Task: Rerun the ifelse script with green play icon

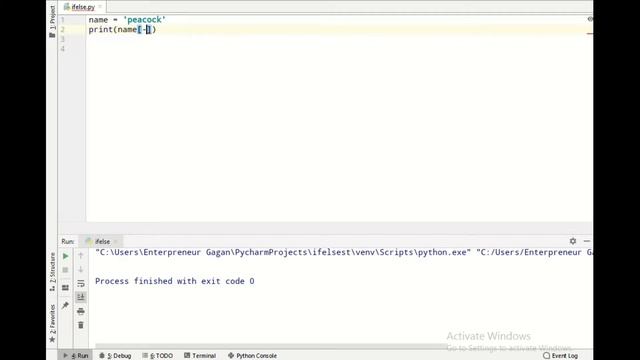Action: click(x=65, y=256)
